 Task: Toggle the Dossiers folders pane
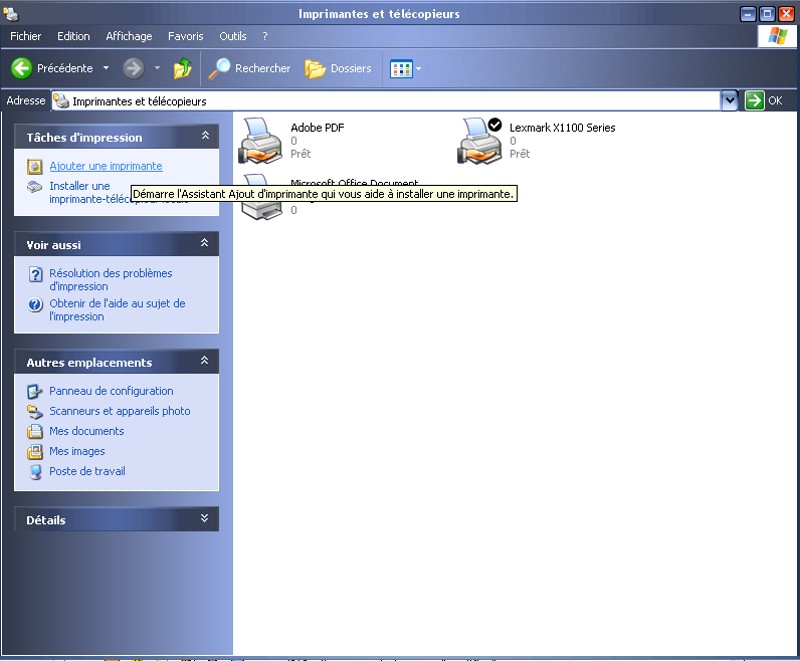pyautogui.click(x=338, y=68)
